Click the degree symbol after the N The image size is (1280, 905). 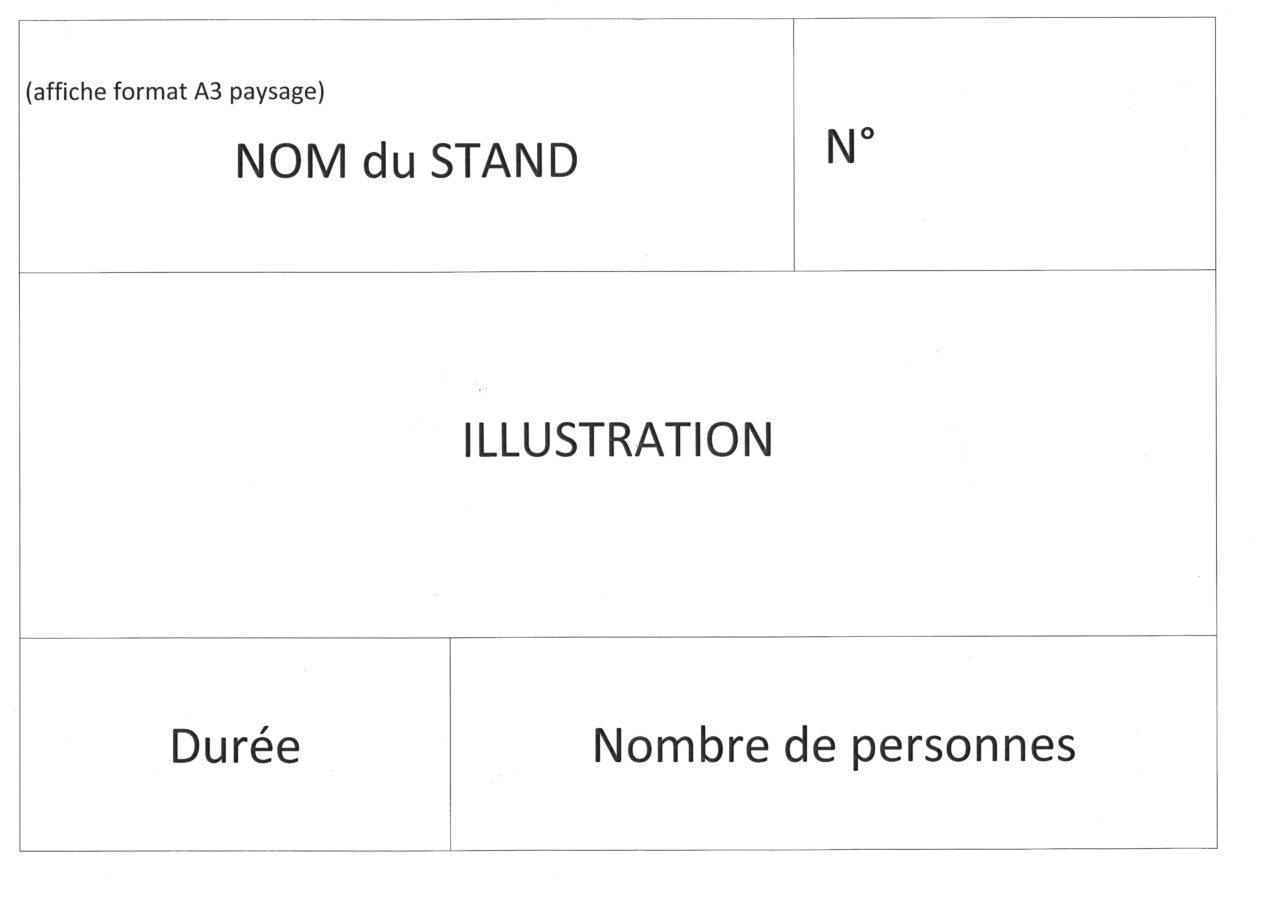point(867,137)
